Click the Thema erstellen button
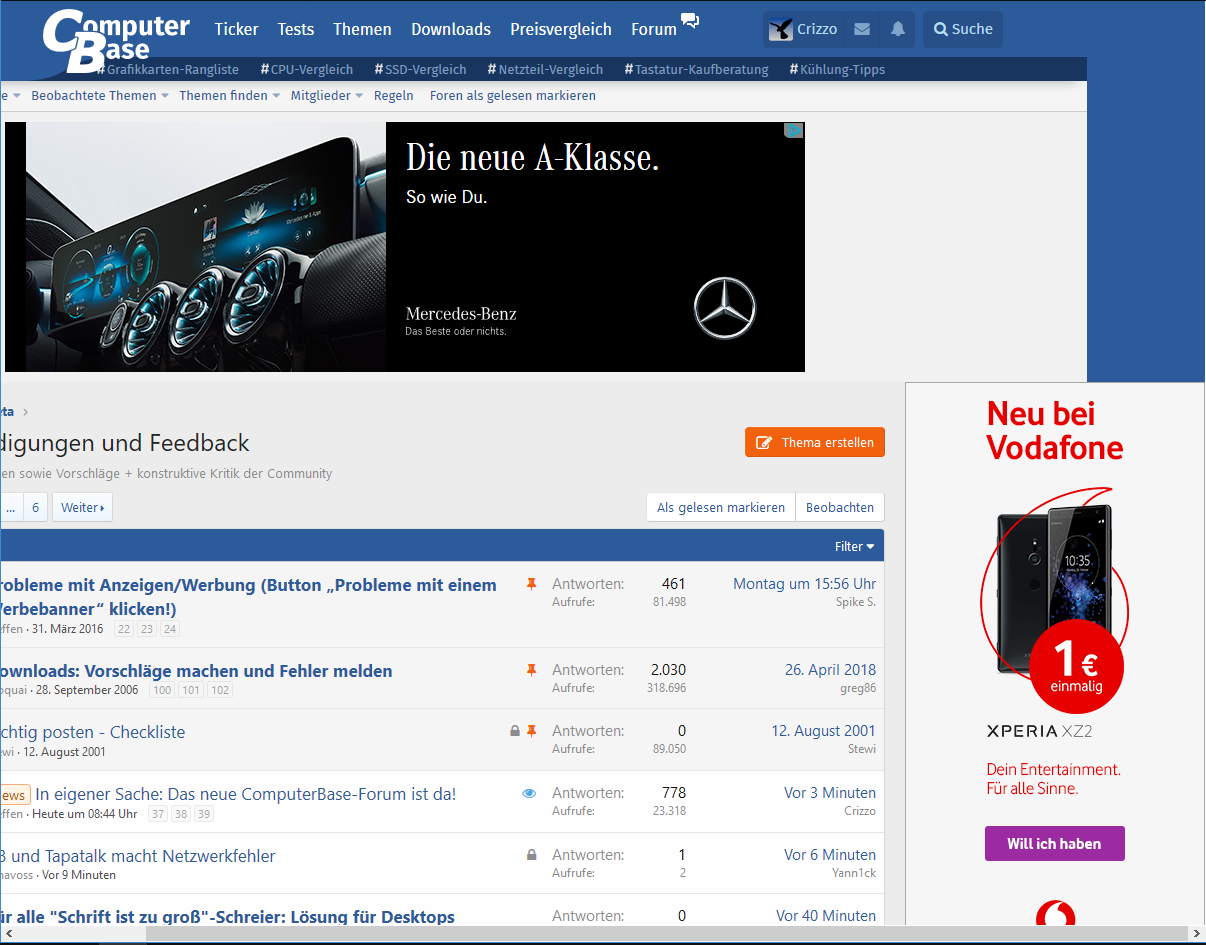The image size is (1206, 945). (815, 442)
